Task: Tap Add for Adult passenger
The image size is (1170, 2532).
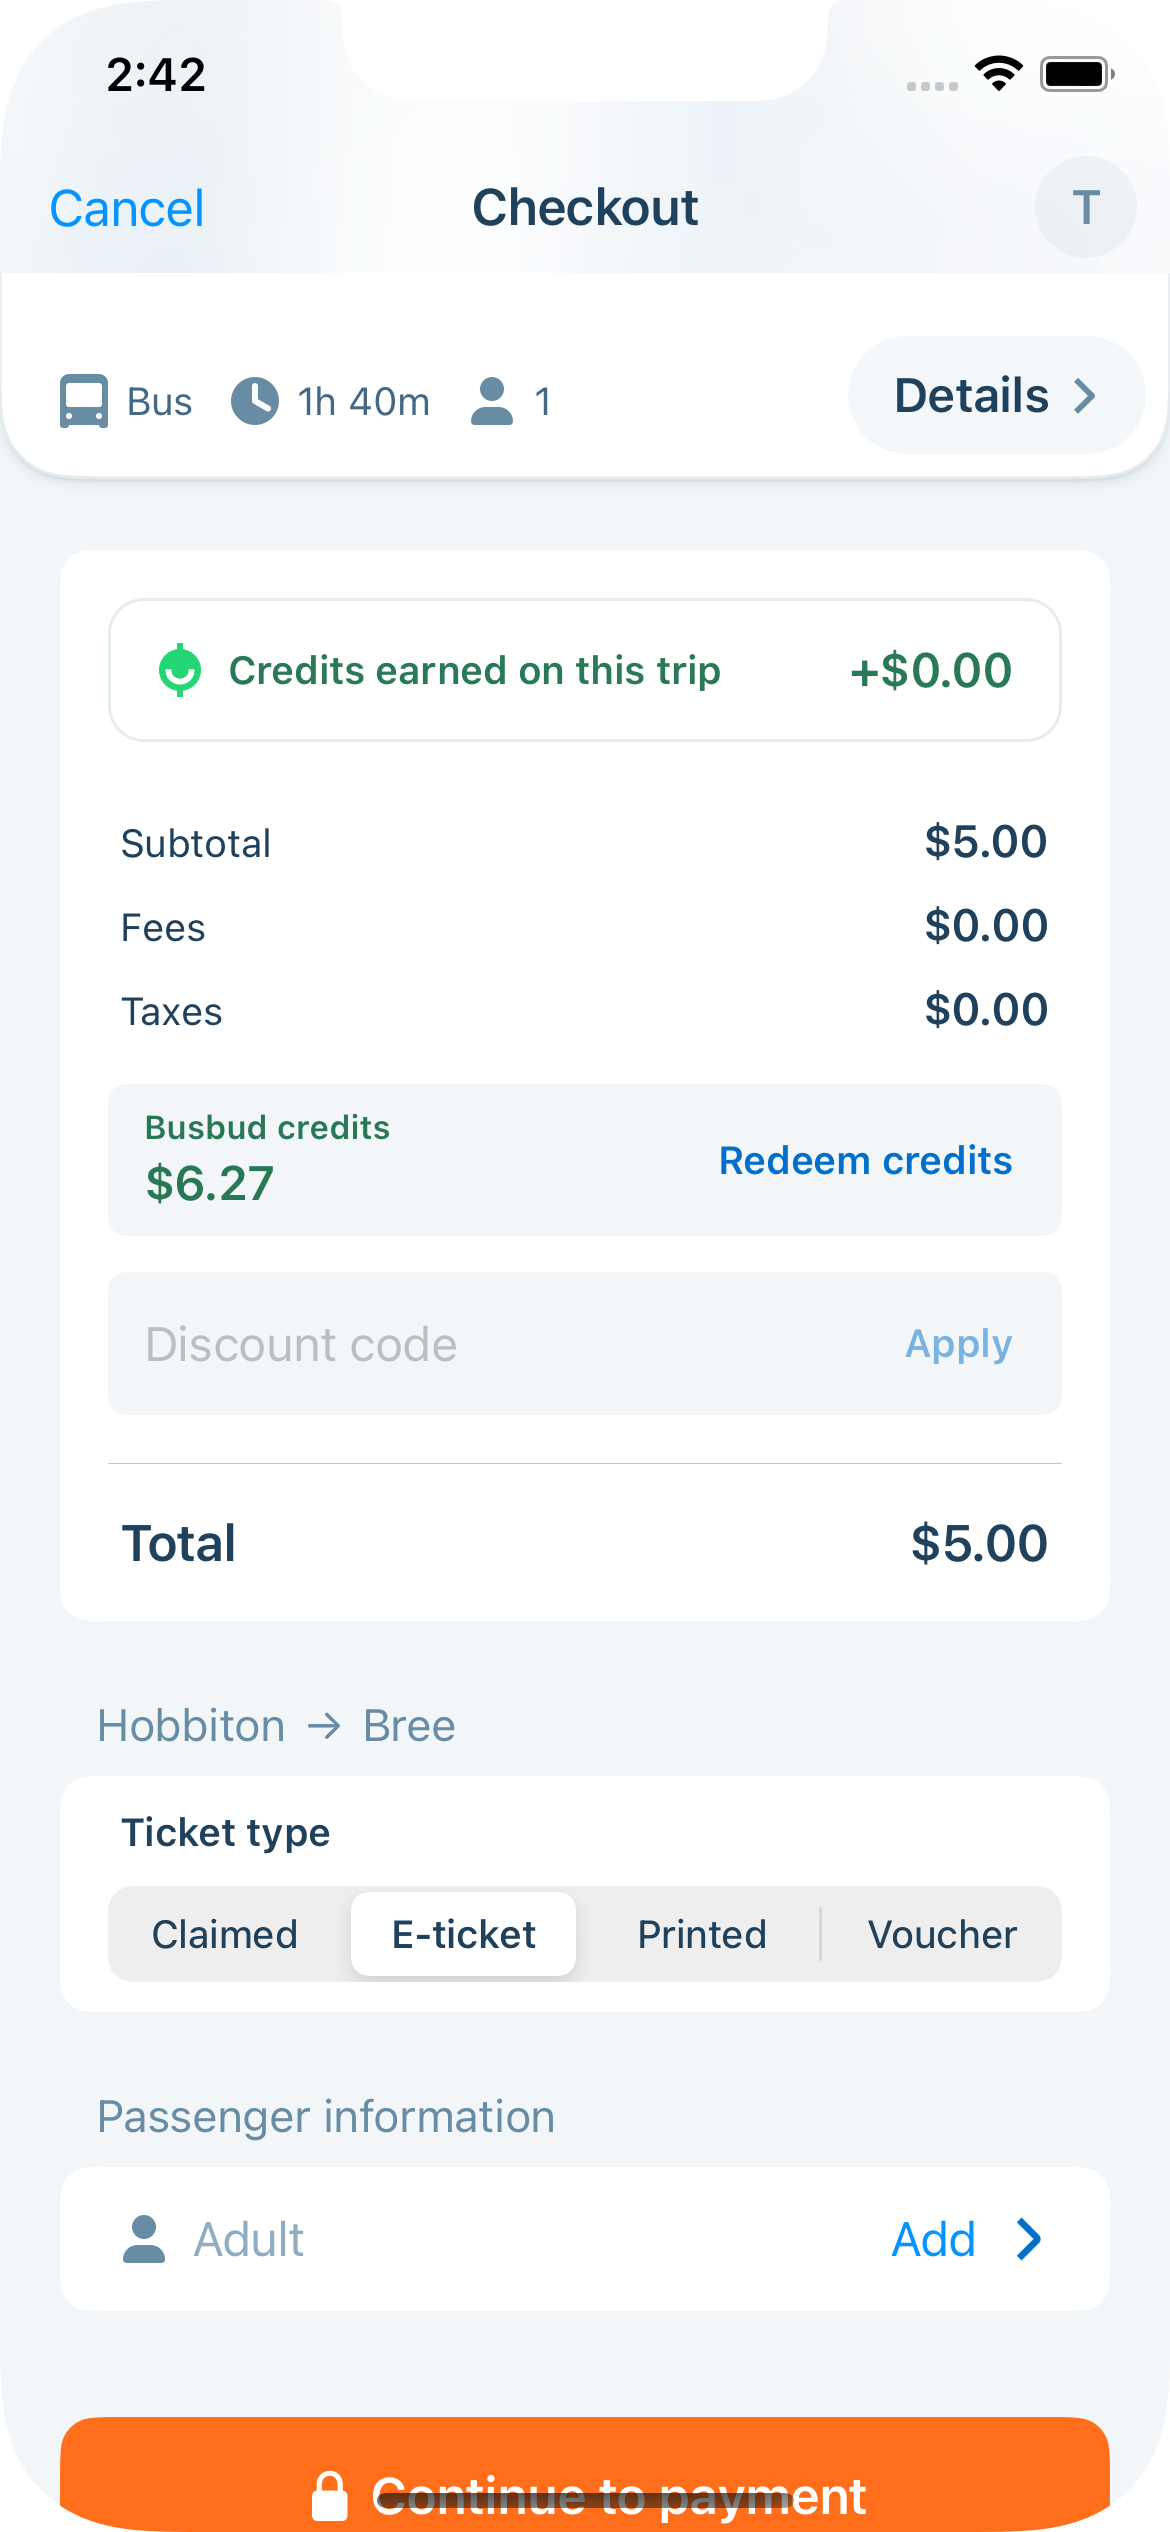Action: 934,2239
